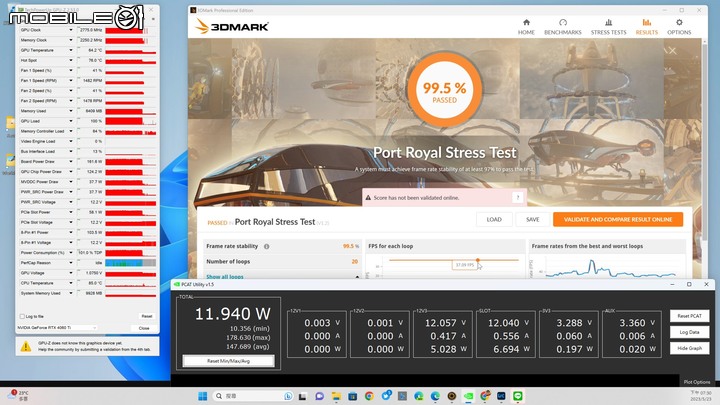Click the Log Data button in PCAT
The image size is (720, 405).
click(x=689, y=332)
